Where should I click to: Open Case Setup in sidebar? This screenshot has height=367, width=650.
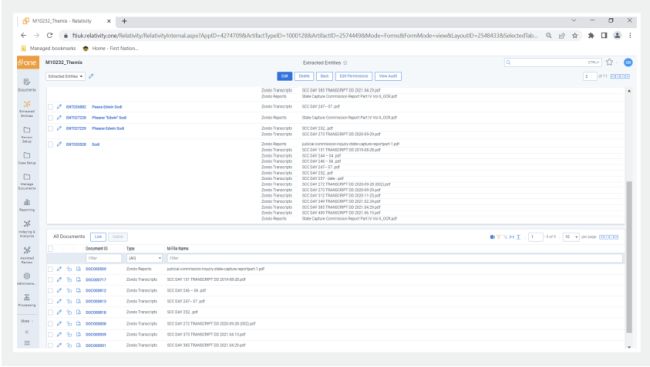(27, 158)
